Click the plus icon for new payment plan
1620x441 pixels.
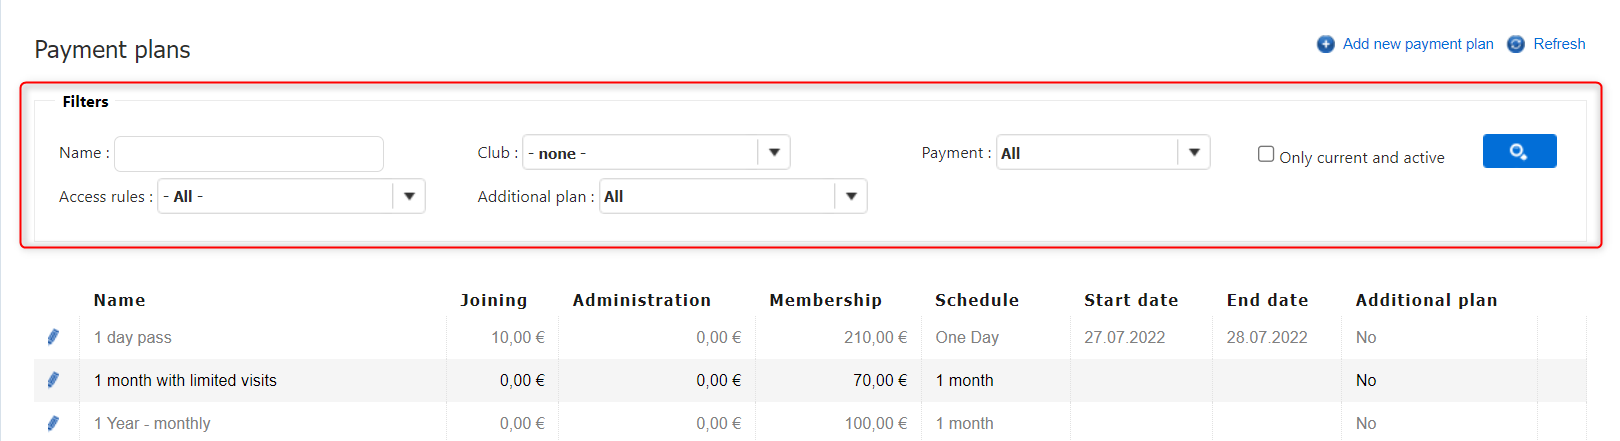[x=1325, y=44]
